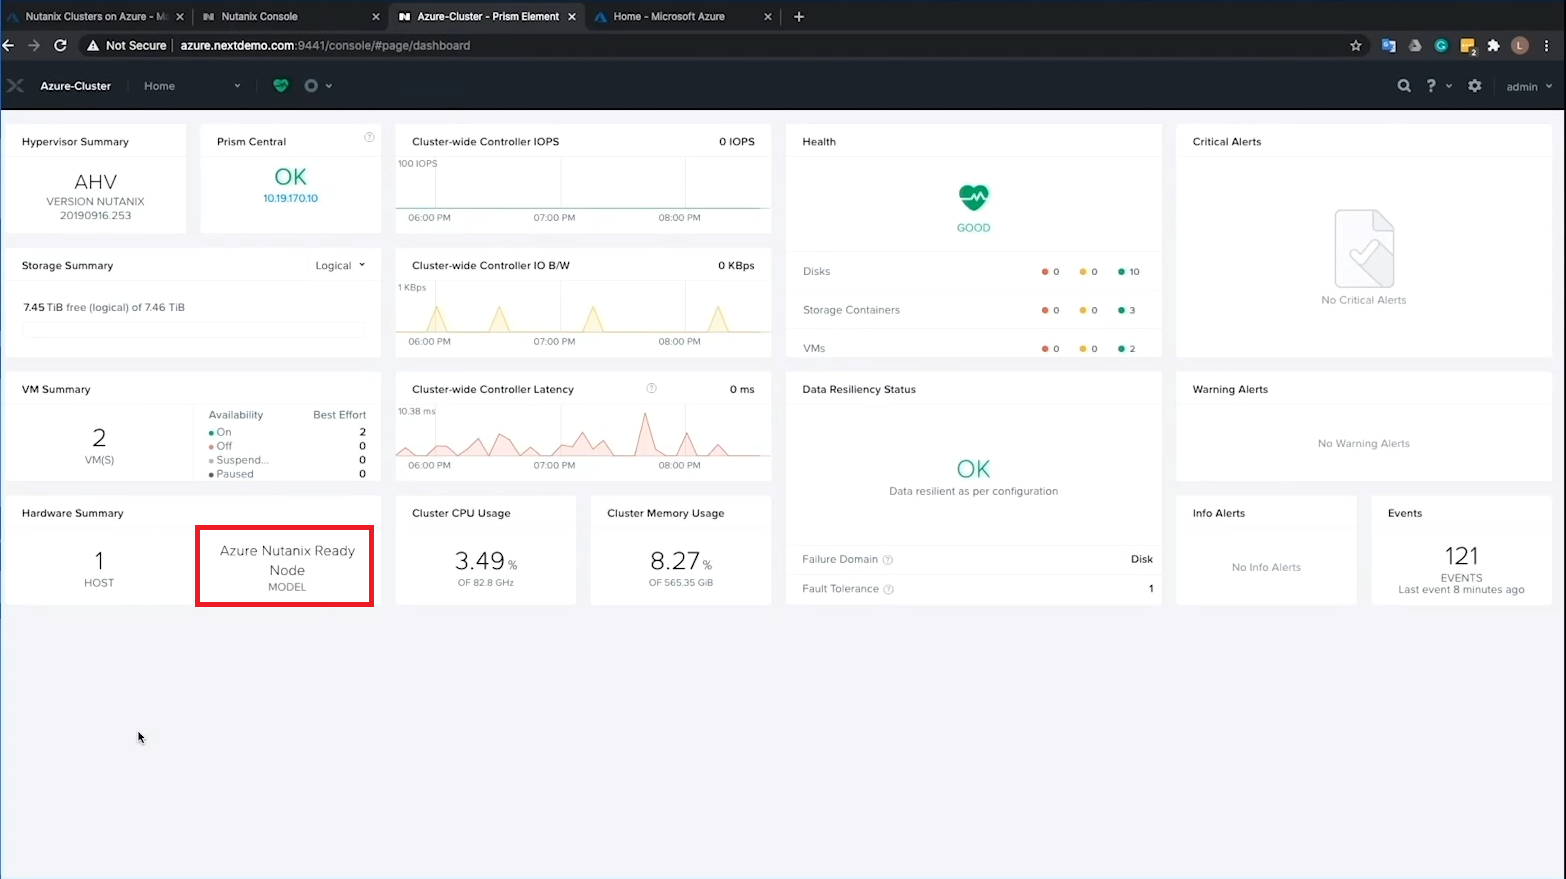Click the 2 VM(S) count
Viewport: 1566px width, 879px height.
point(99,437)
